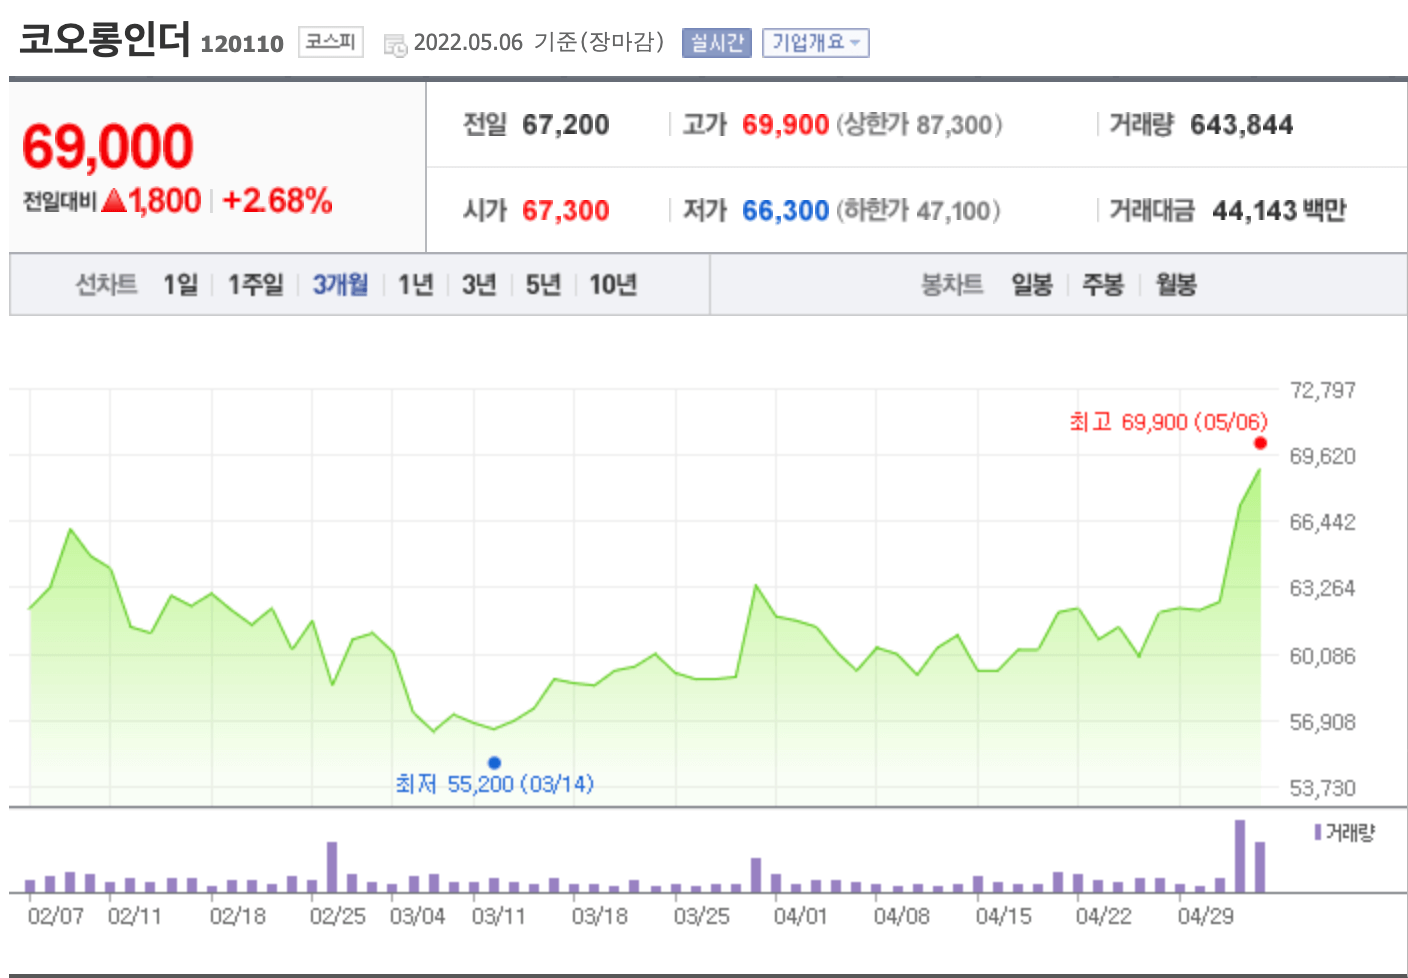Viewport: 1408px width, 978px height.
Task: Click the 실시간 button
Action: [717, 43]
